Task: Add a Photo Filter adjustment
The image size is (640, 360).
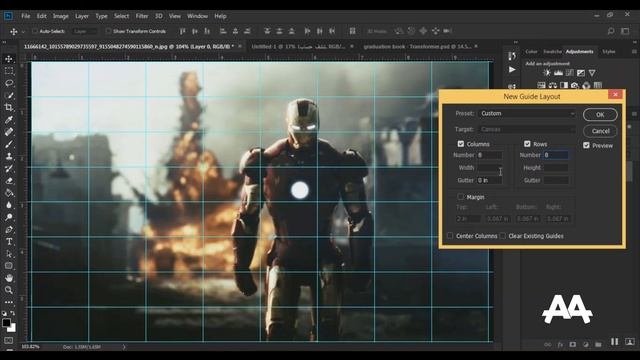Action: click(575, 85)
